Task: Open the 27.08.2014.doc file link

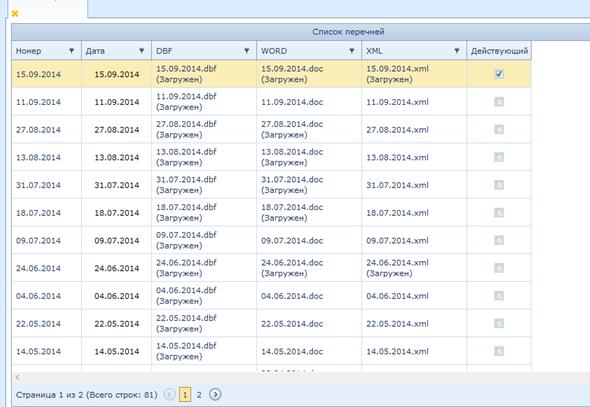Action: pos(292,124)
